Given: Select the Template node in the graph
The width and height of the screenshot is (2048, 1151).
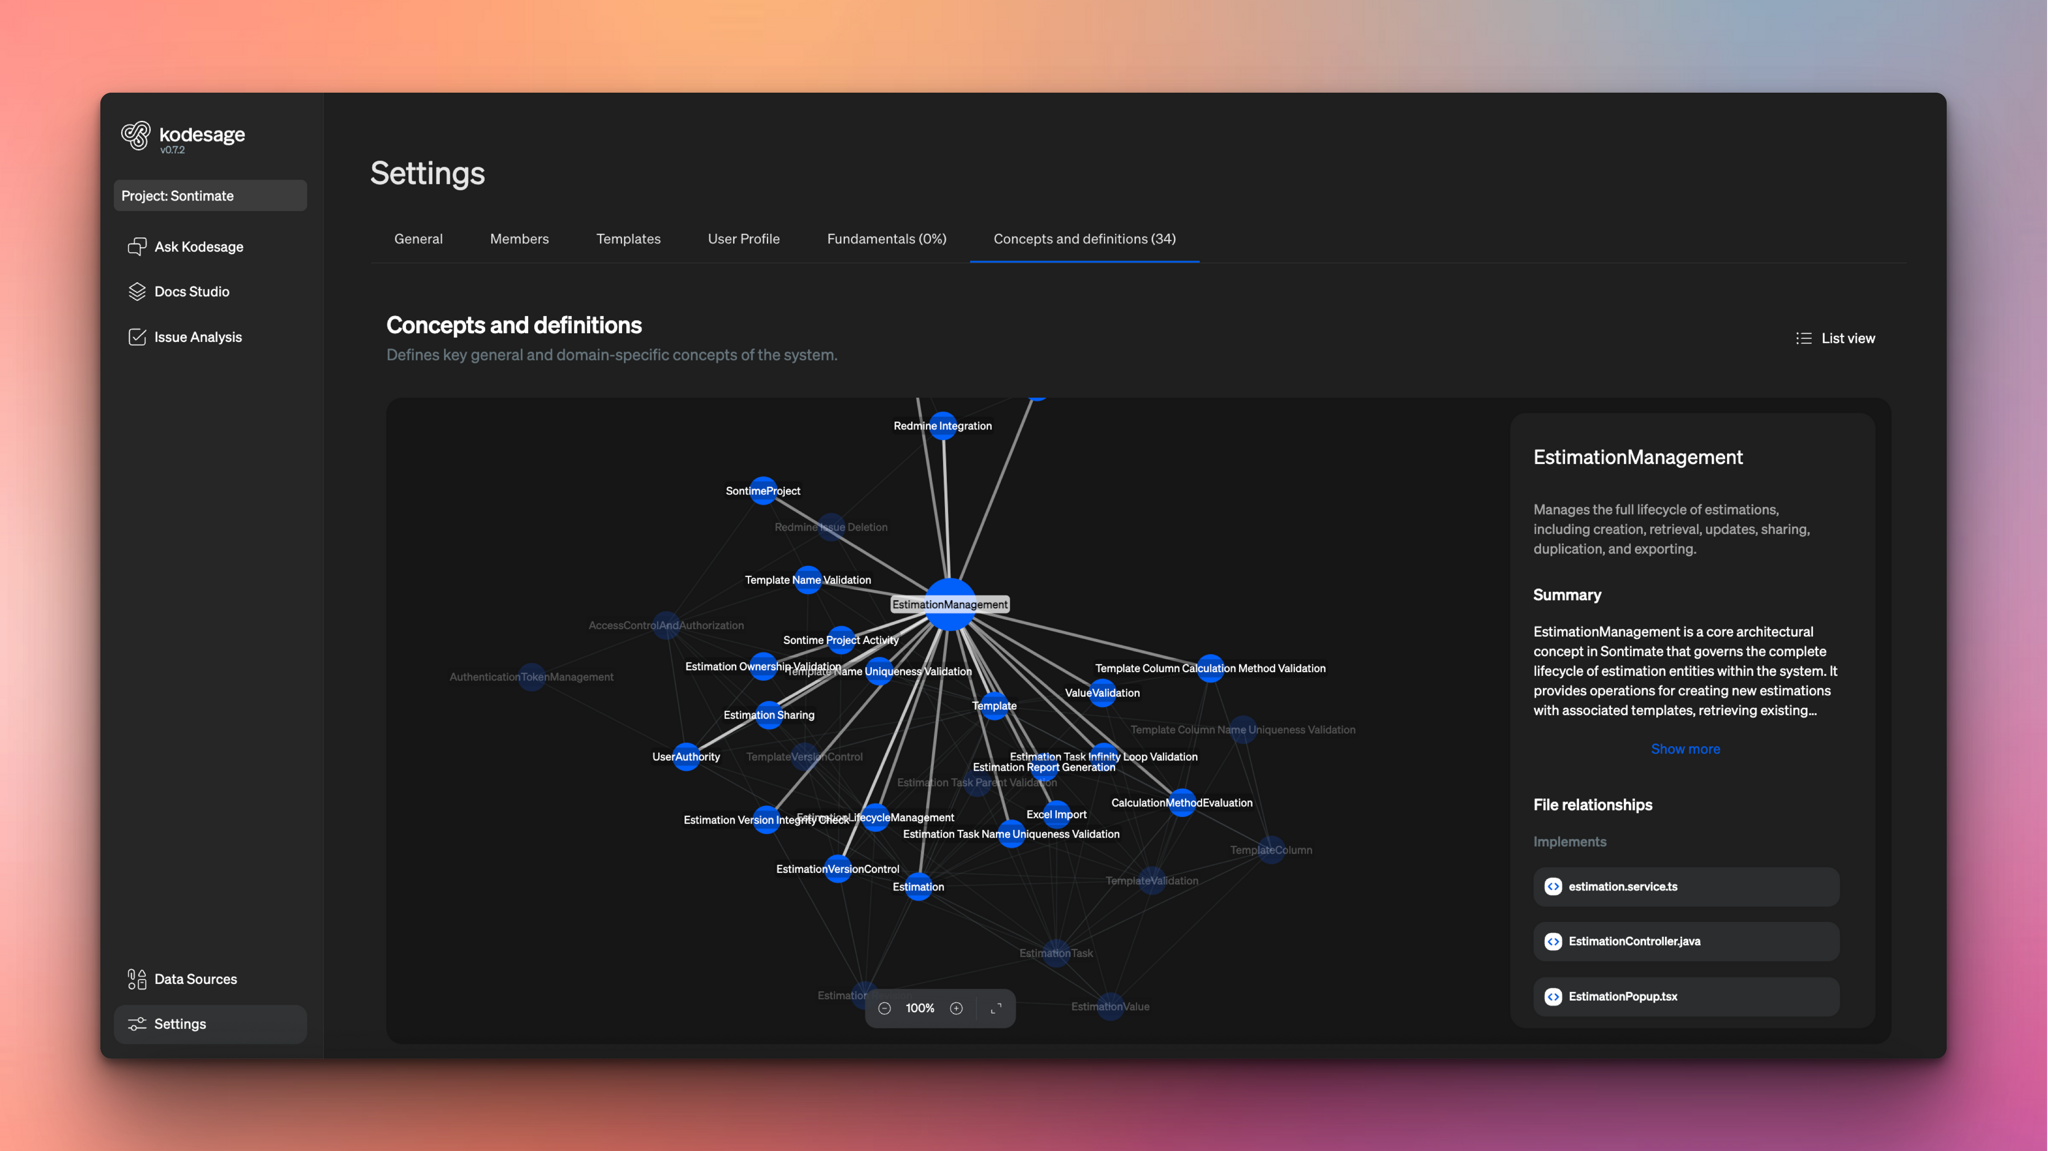Looking at the screenshot, I should click(x=993, y=705).
